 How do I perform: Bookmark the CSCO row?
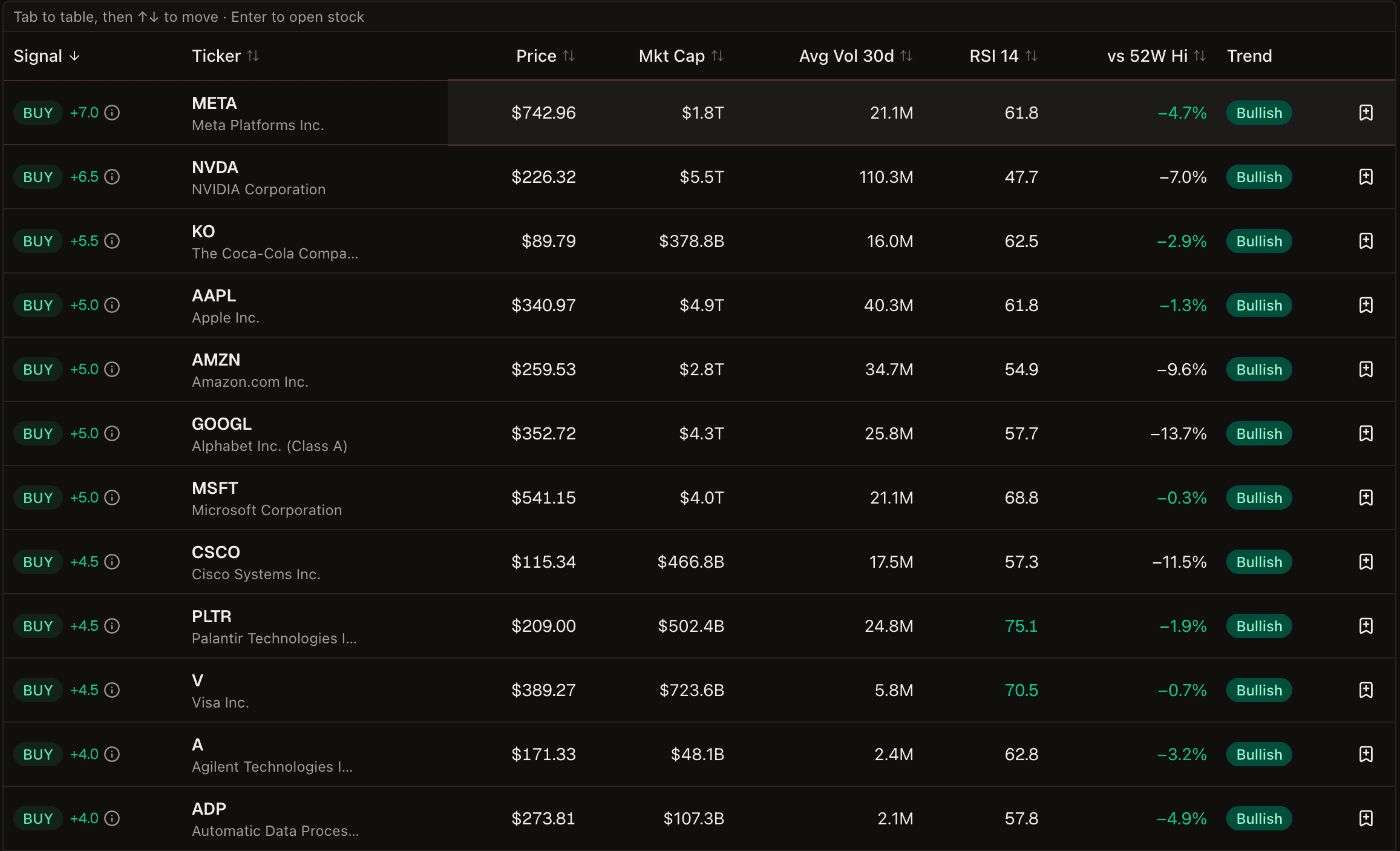coord(1366,562)
